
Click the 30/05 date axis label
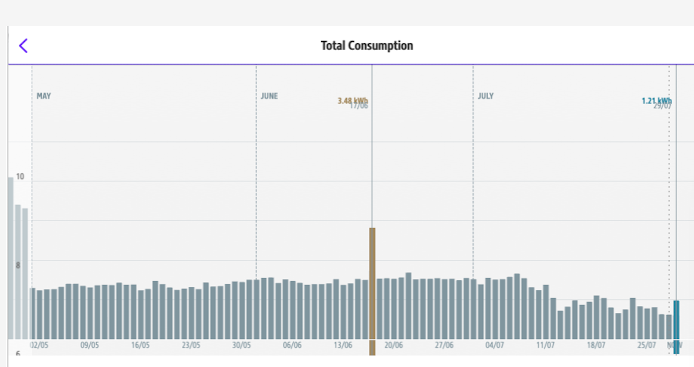pos(241,345)
